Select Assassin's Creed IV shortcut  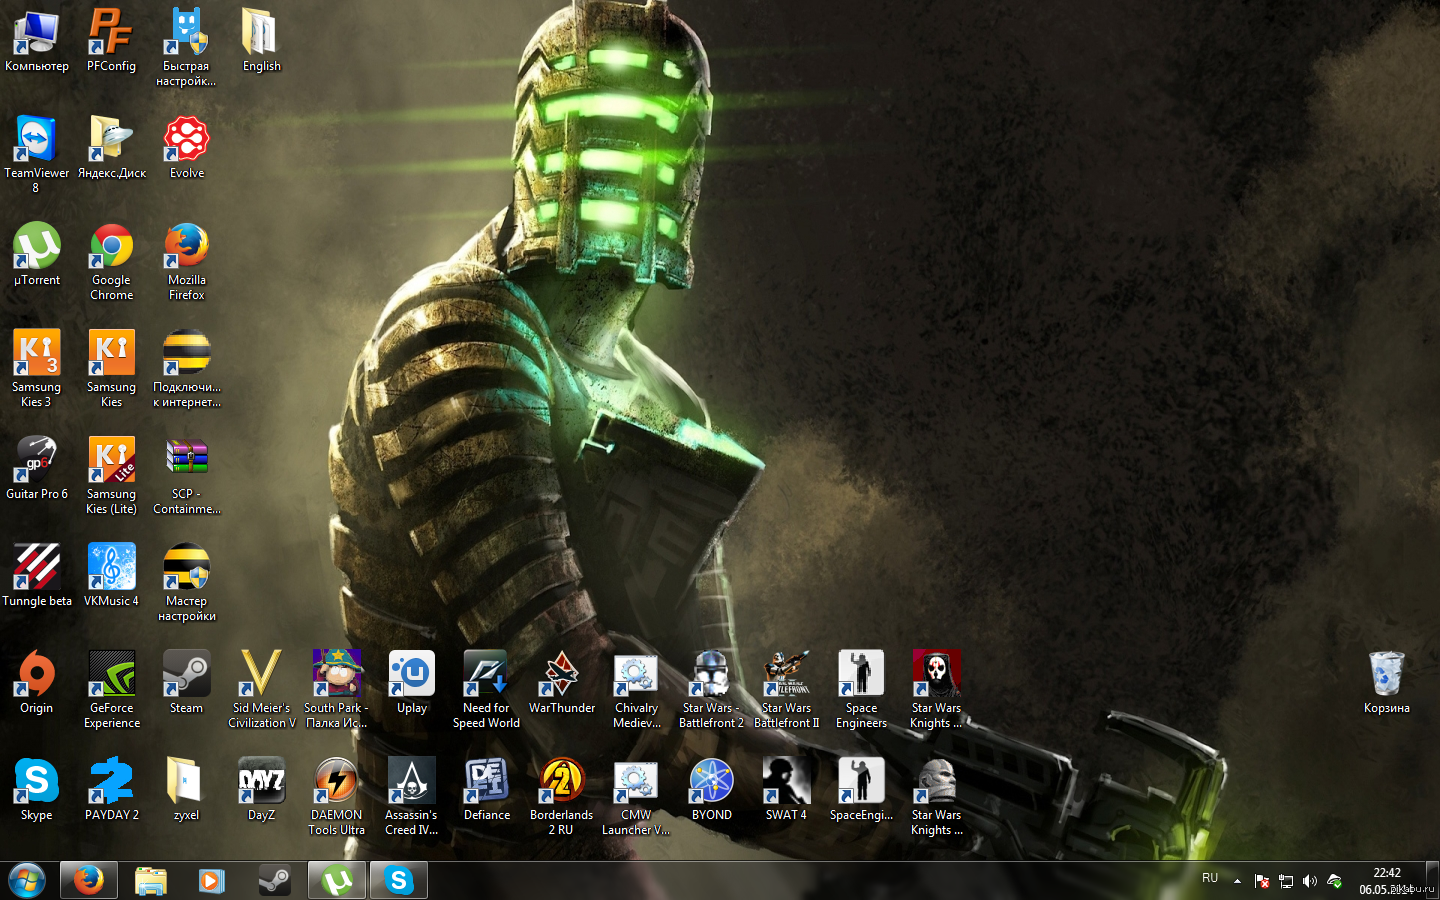tap(411, 797)
